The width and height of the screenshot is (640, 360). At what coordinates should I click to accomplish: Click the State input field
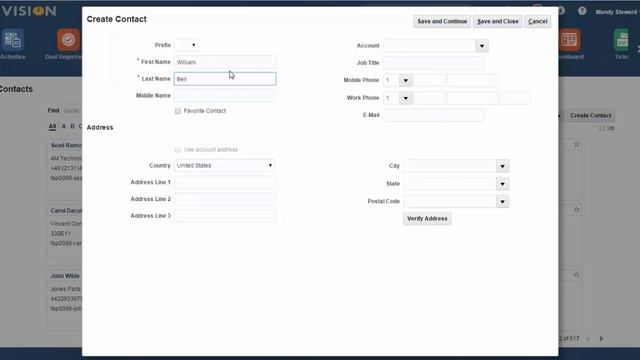point(450,184)
